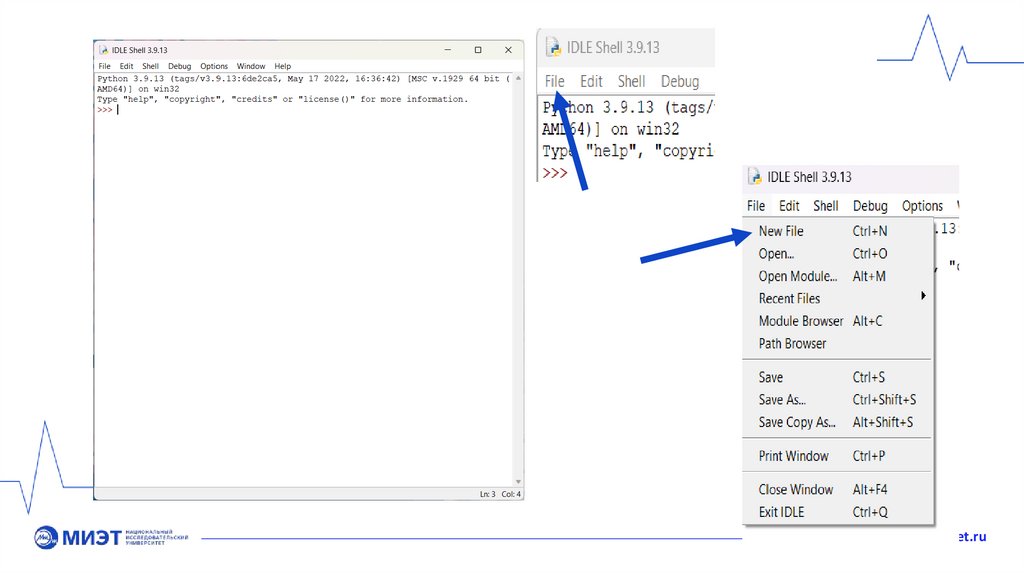Viewport: 1024px width, 574px height.
Task: Click Edit in the enlarged middle IDLE menu bar
Action: tap(591, 81)
